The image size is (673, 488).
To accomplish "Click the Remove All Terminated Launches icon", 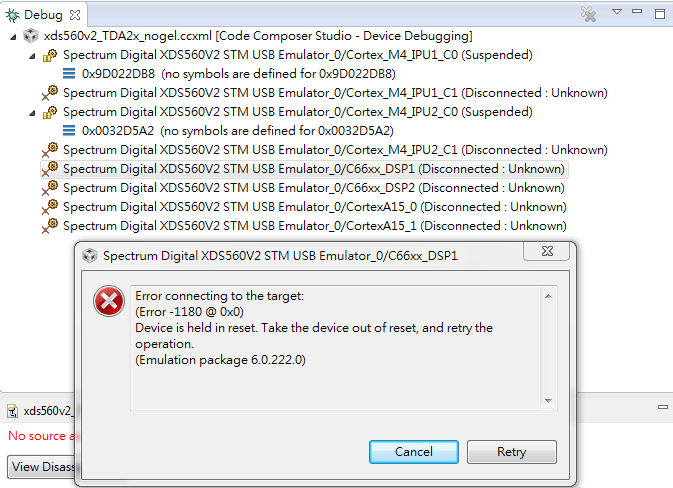I will pos(589,15).
